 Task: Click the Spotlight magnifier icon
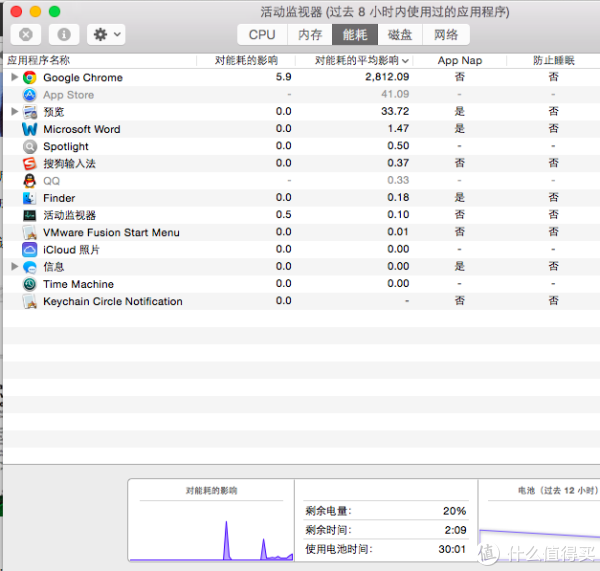click(x=29, y=147)
